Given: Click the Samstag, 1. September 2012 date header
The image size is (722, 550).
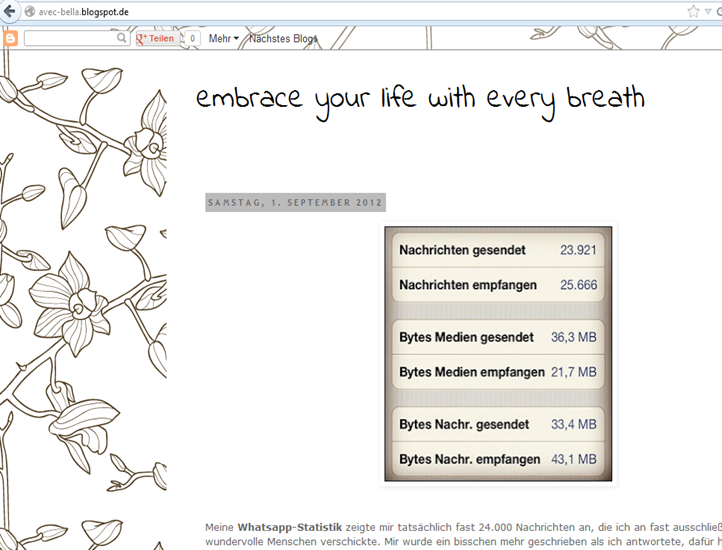Looking at the screenshot, I should pyautogui.click(x=295, y=202).
